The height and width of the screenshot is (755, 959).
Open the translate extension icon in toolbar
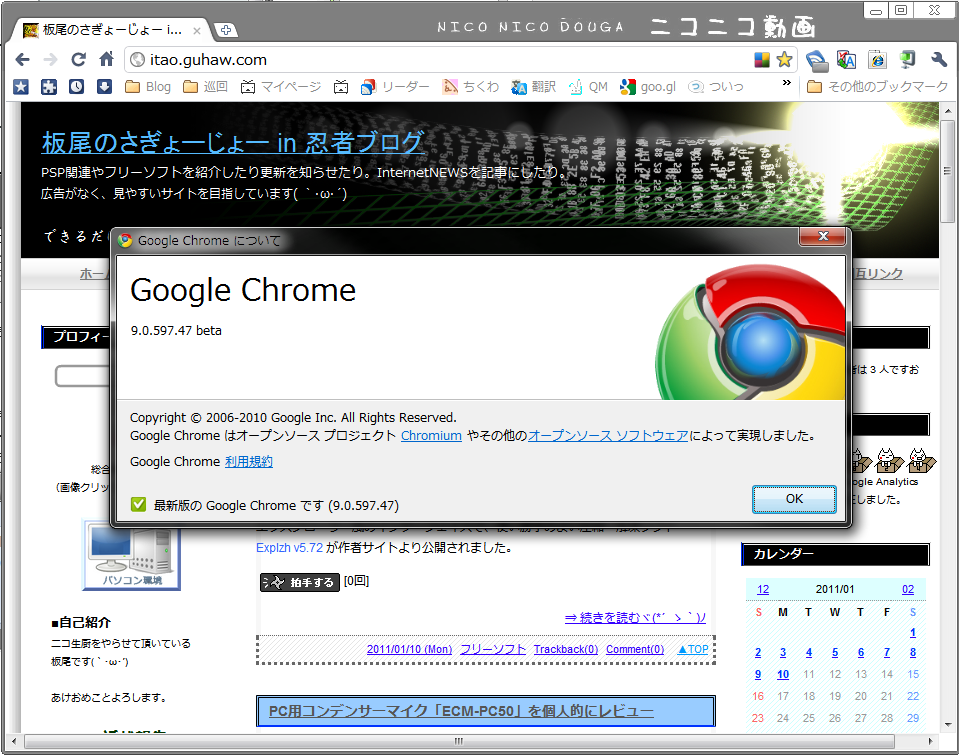pyautogui.click(x=846, y=60)
